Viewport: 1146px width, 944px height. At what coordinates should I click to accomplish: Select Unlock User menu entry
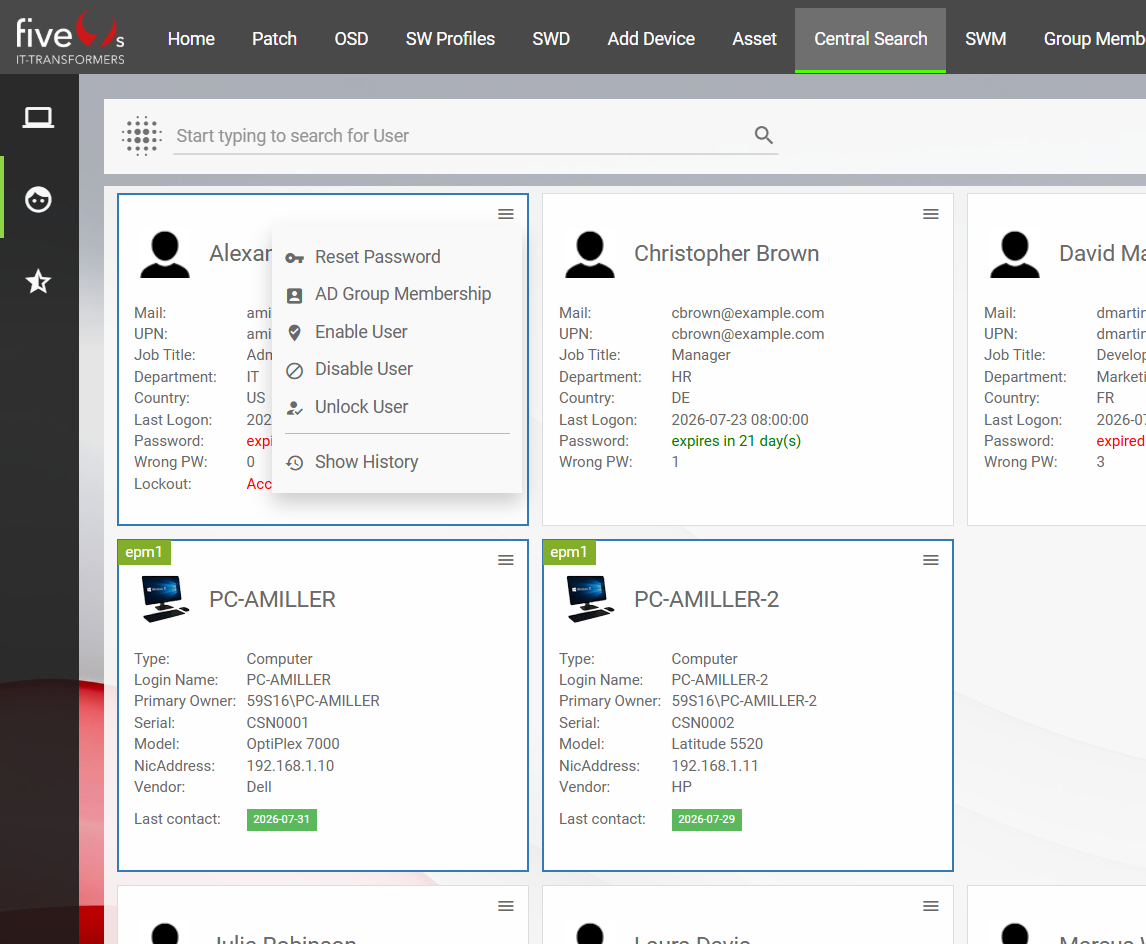(397, 407)
